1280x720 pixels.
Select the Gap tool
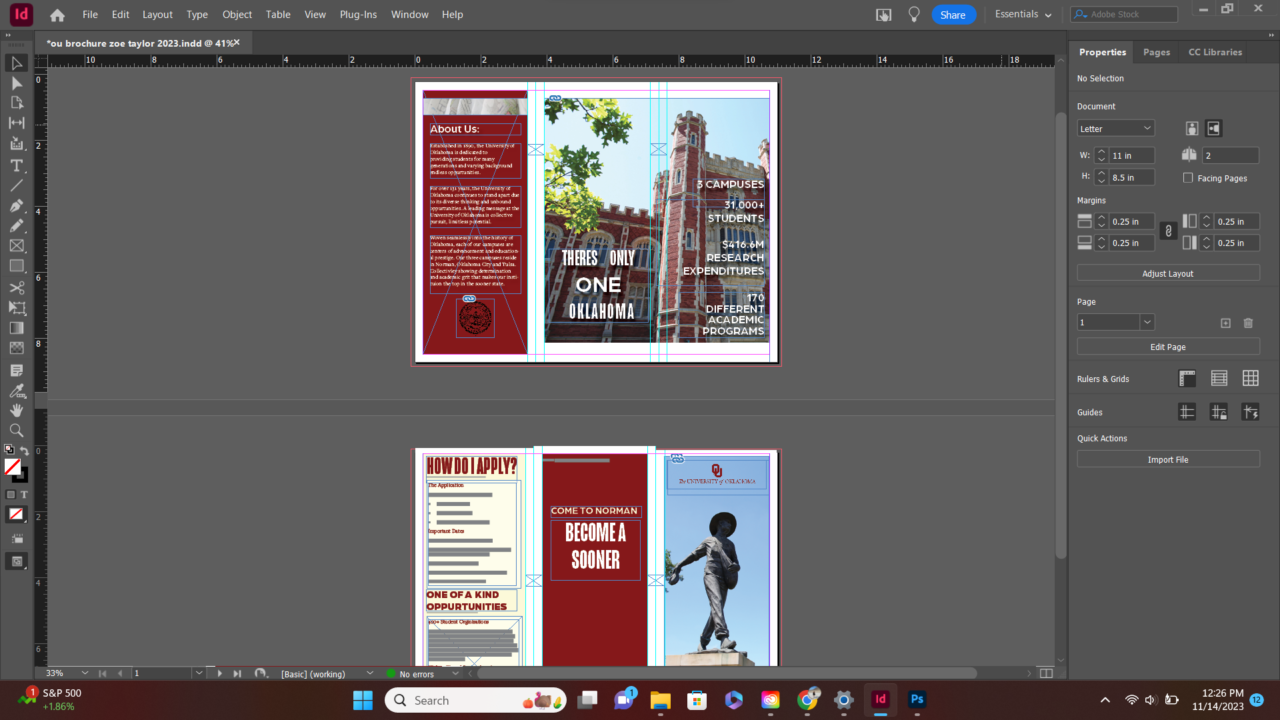coord(17,123)
